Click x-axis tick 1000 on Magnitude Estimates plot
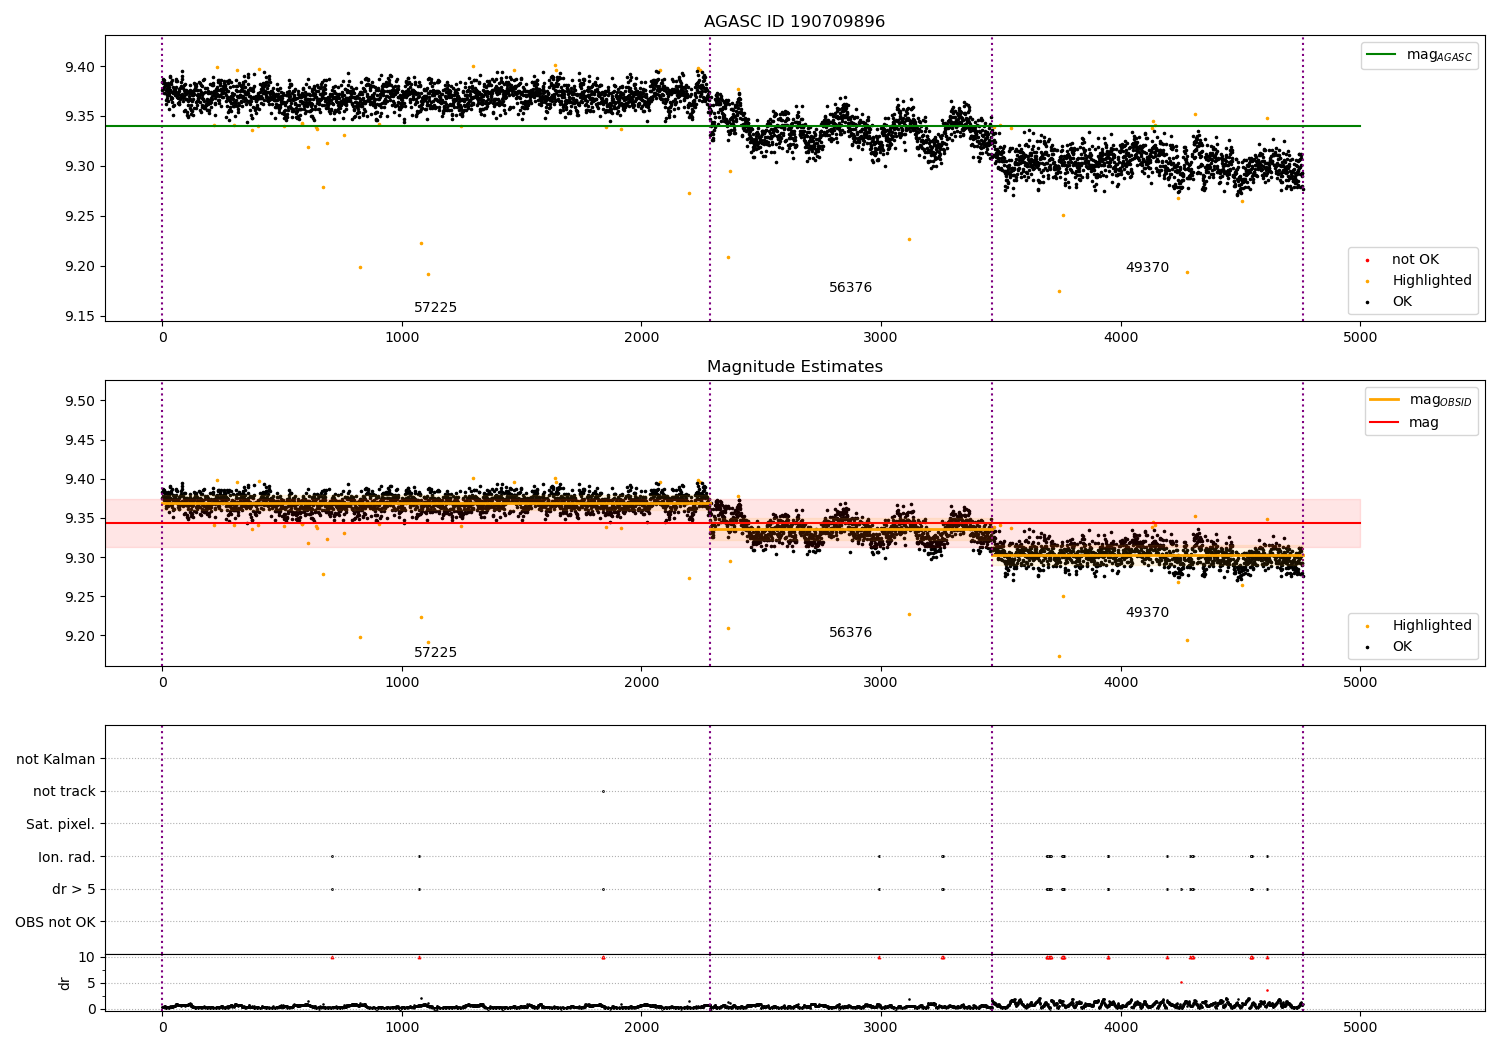 point(402,683)
